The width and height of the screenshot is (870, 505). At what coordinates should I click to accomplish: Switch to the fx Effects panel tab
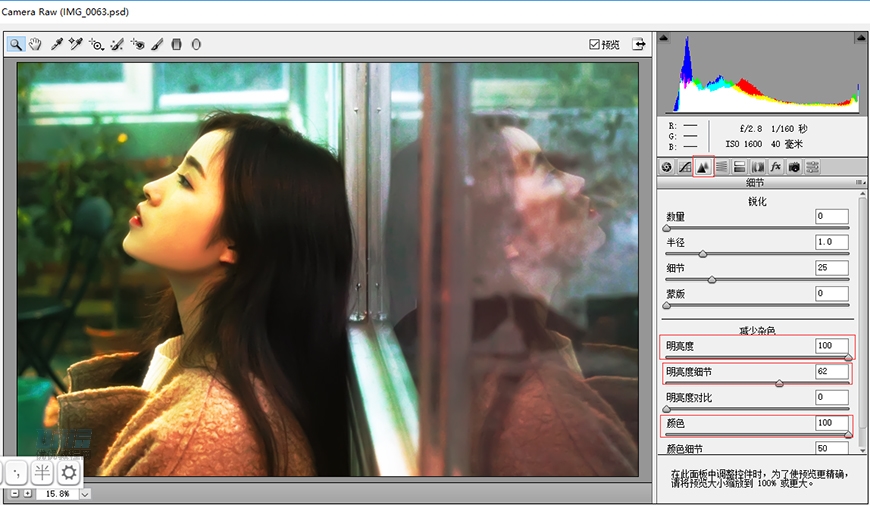point(775,166)
